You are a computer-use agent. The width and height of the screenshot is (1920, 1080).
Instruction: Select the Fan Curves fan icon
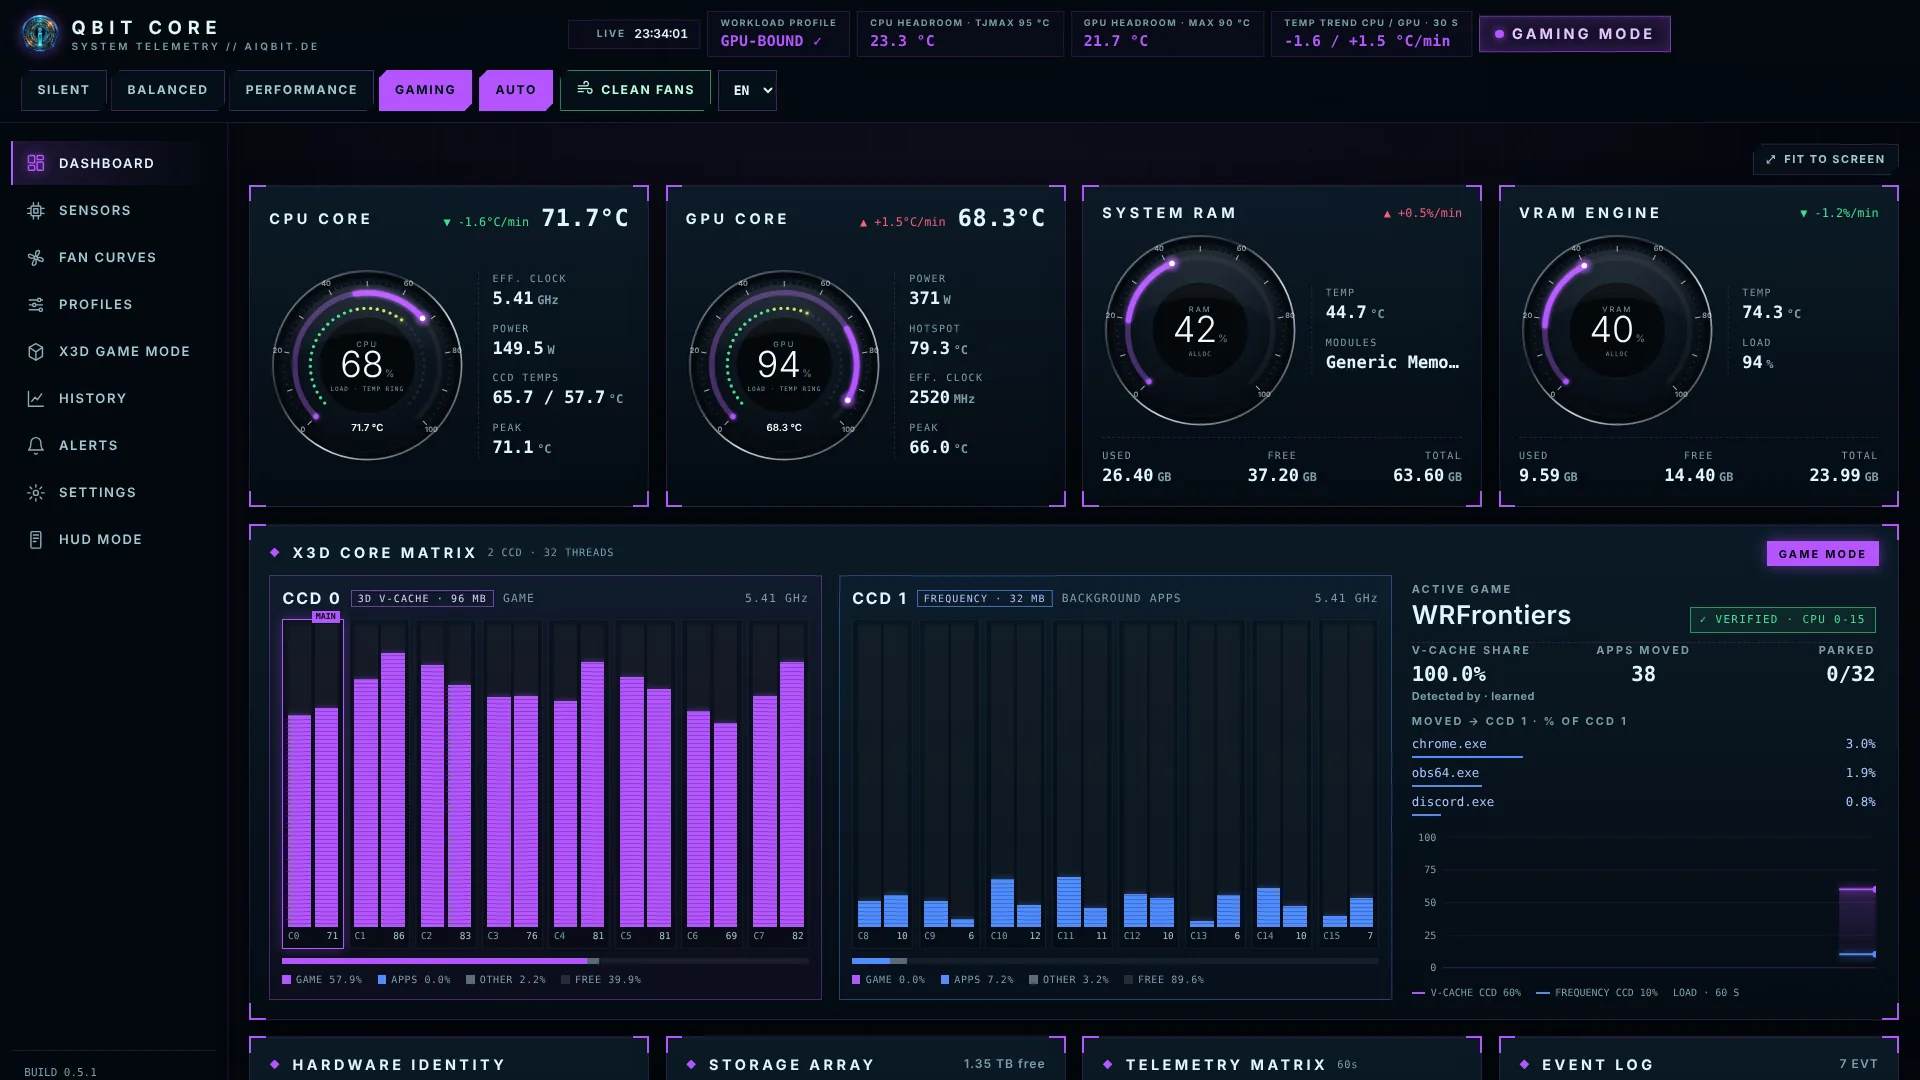(36, 257)
